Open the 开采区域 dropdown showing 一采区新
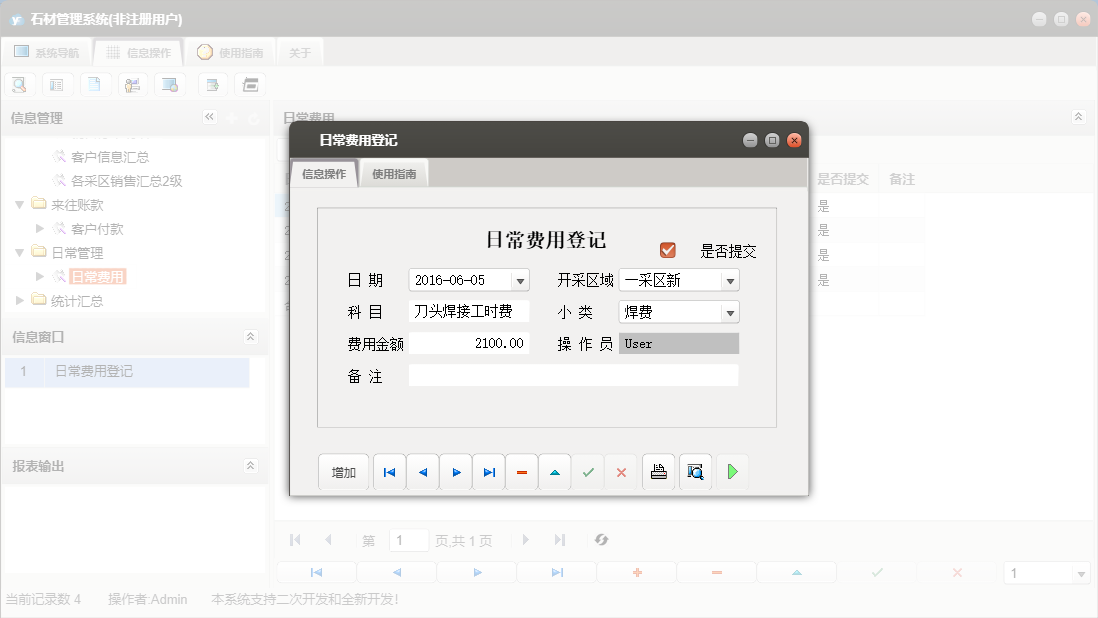 (x=731, y=280)
